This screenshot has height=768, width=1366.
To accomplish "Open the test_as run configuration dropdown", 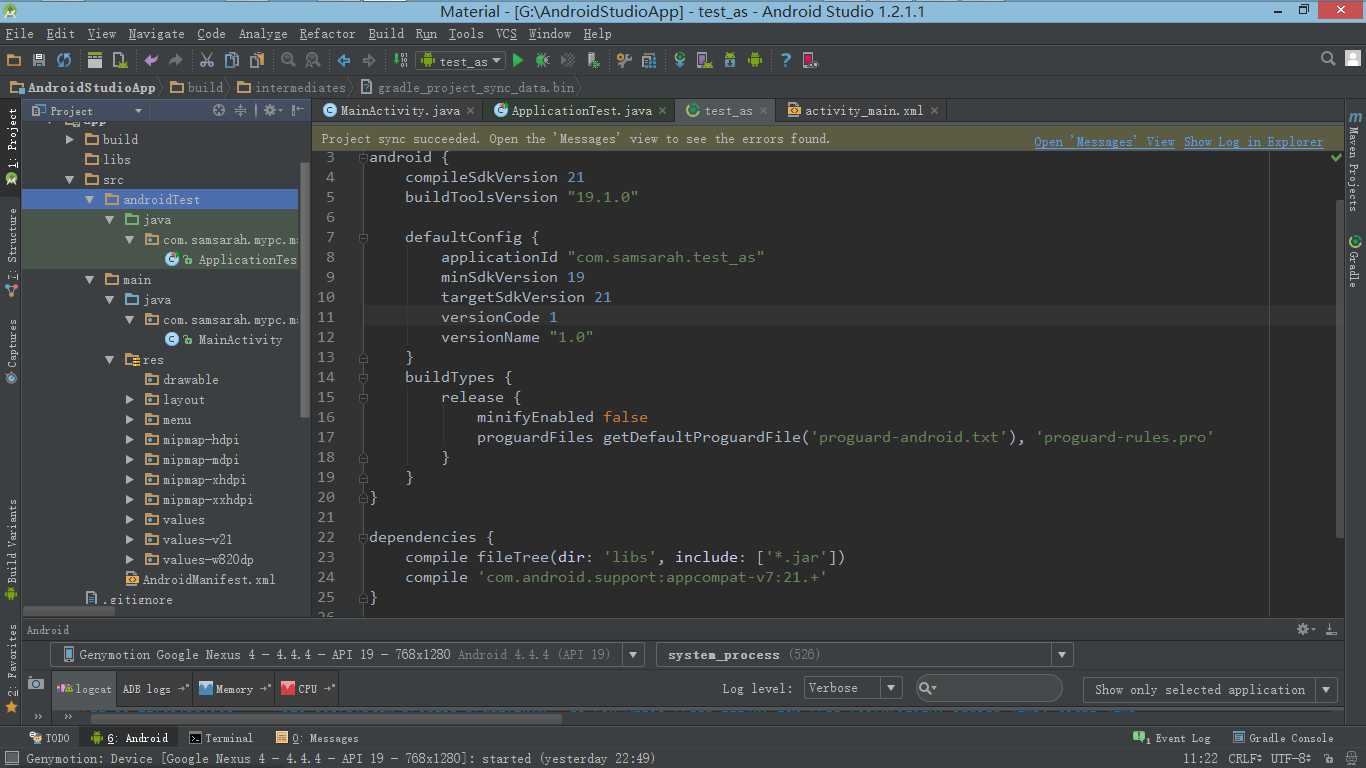I will pyautogui.click(x=461, y=61).
